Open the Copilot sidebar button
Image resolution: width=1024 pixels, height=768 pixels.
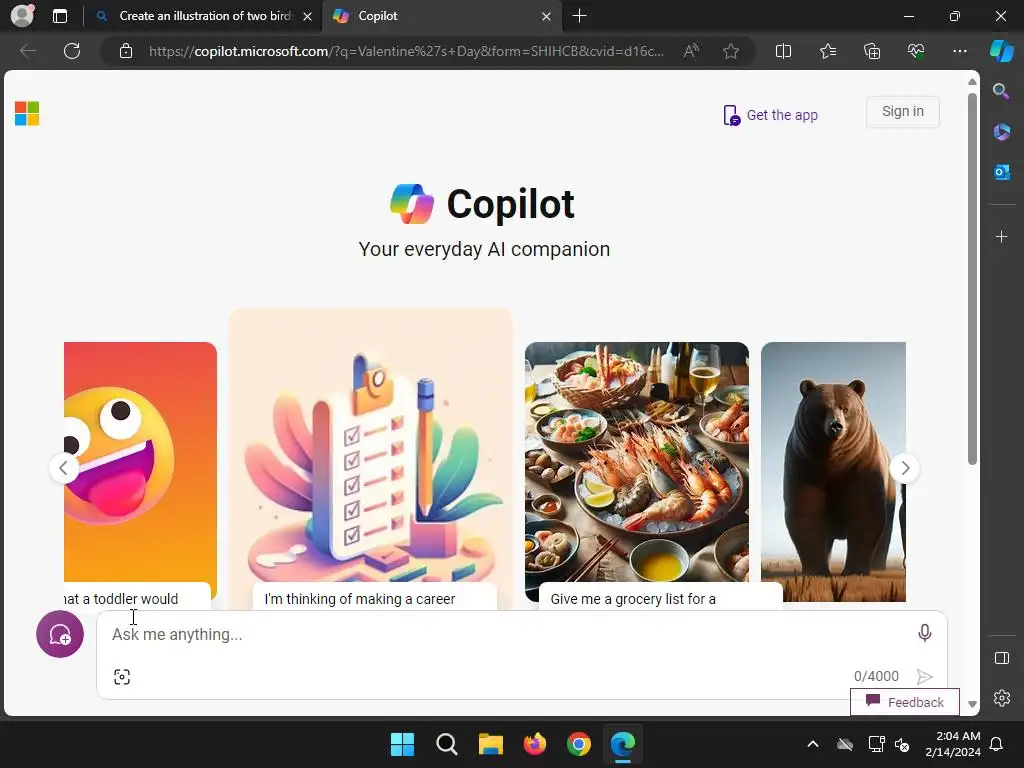point(1001,51)
